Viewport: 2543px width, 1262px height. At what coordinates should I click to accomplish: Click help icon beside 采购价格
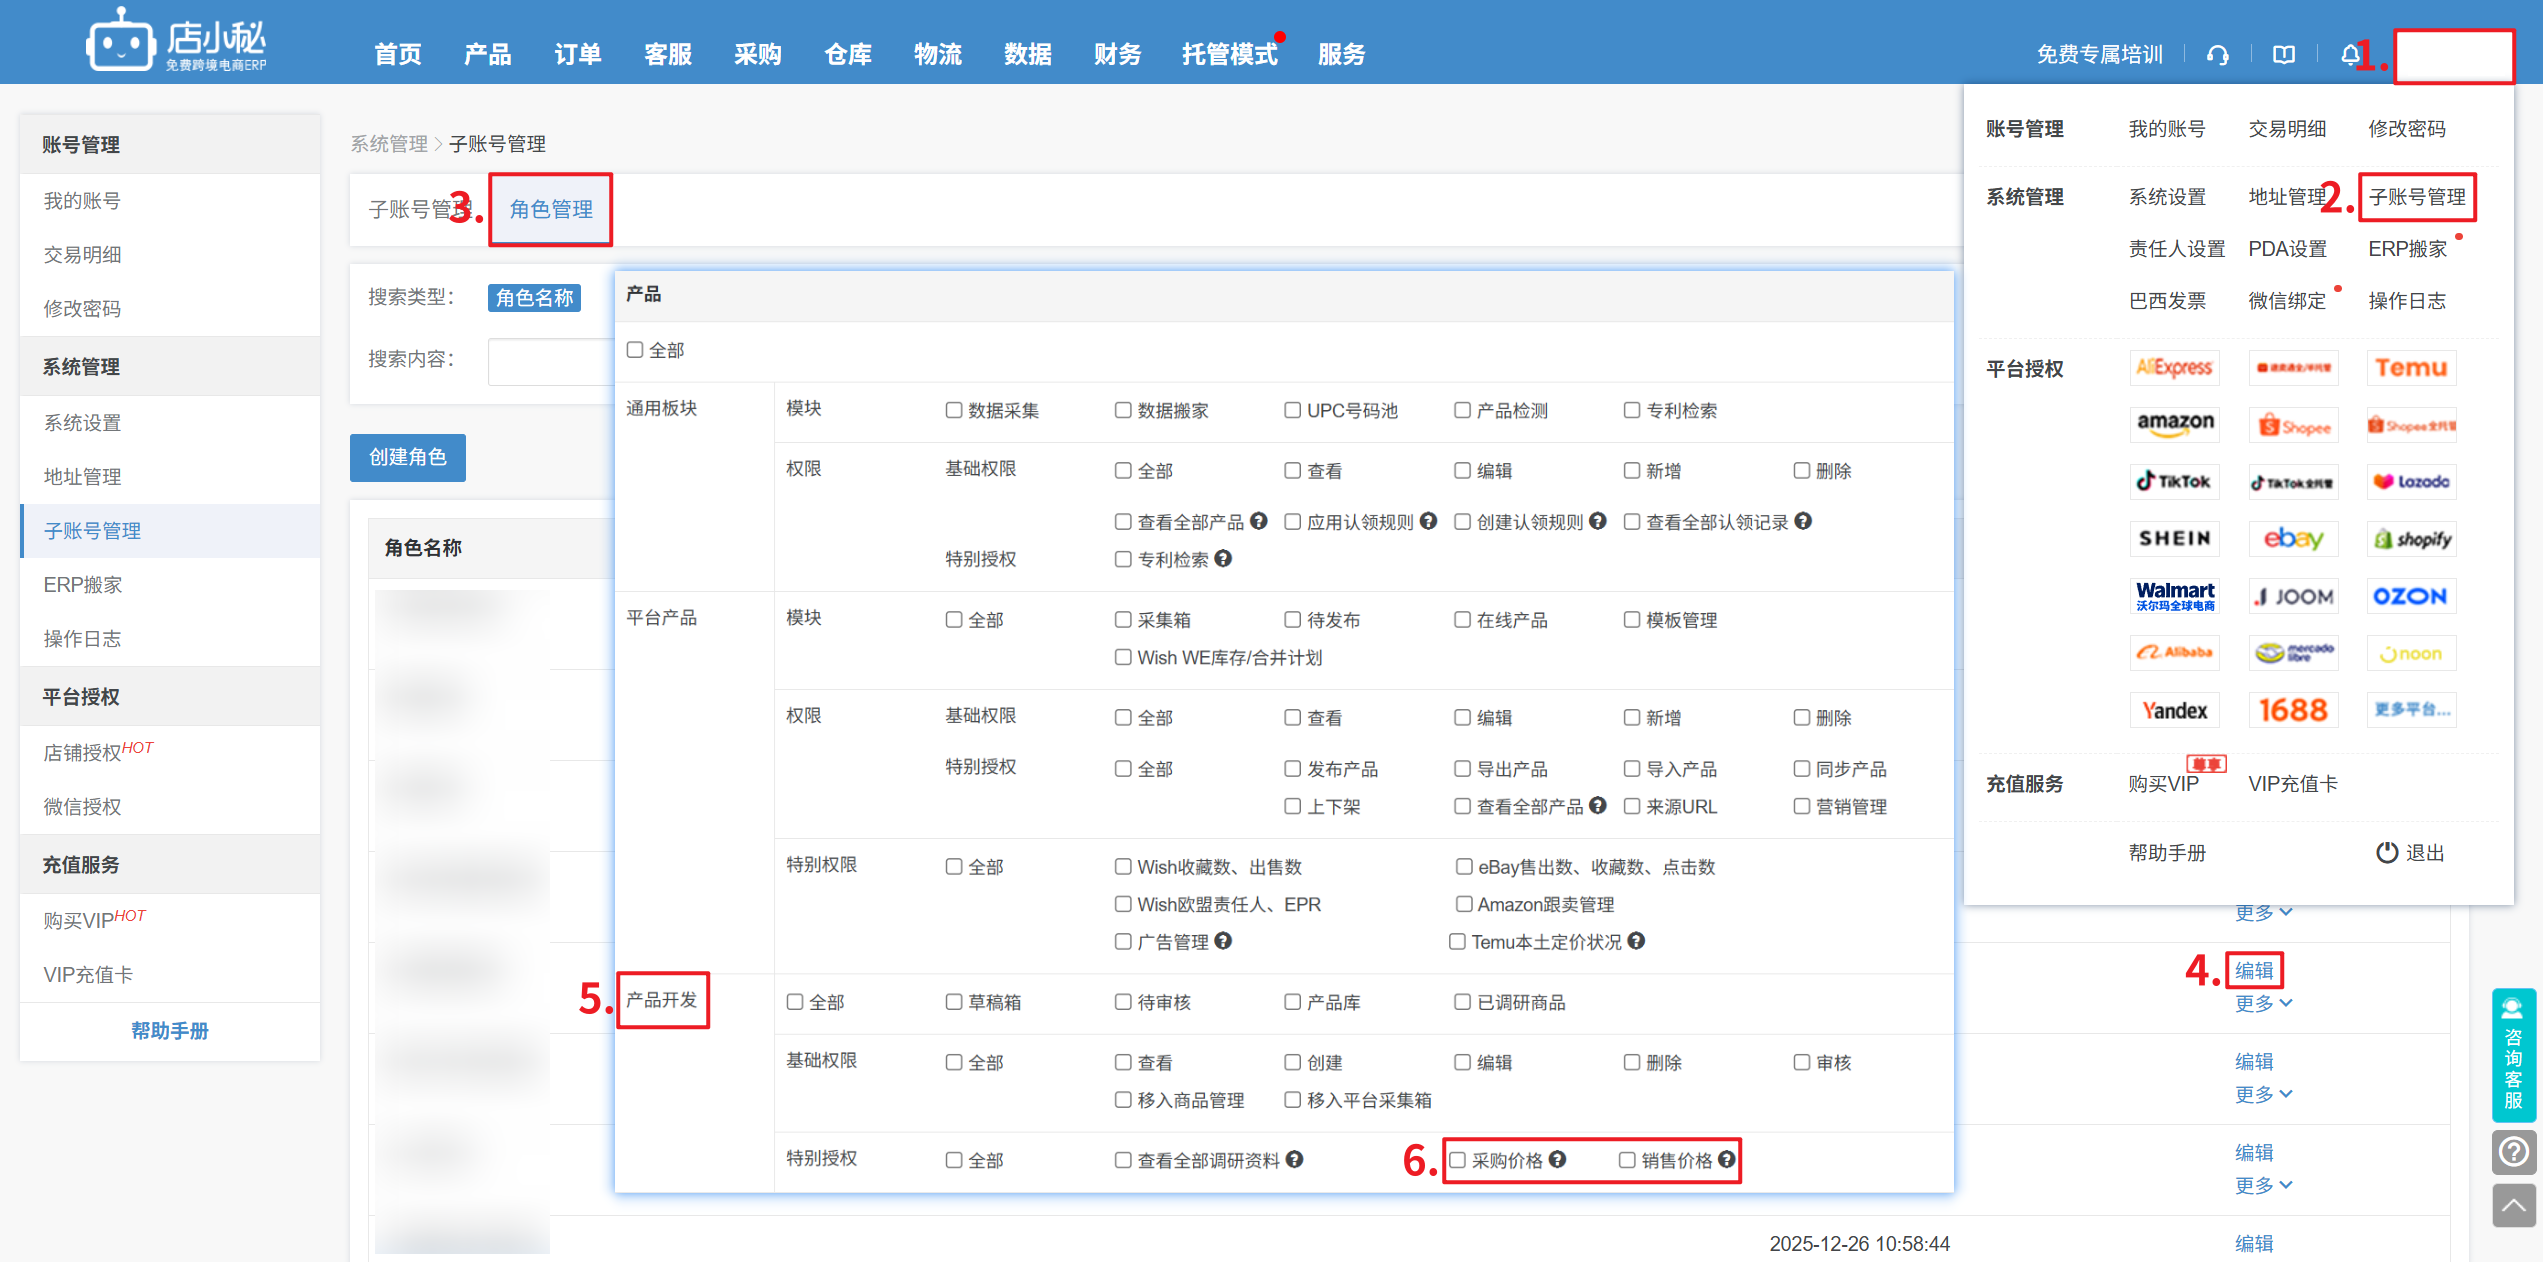pyautogui.click(x=1557, y=1159)
